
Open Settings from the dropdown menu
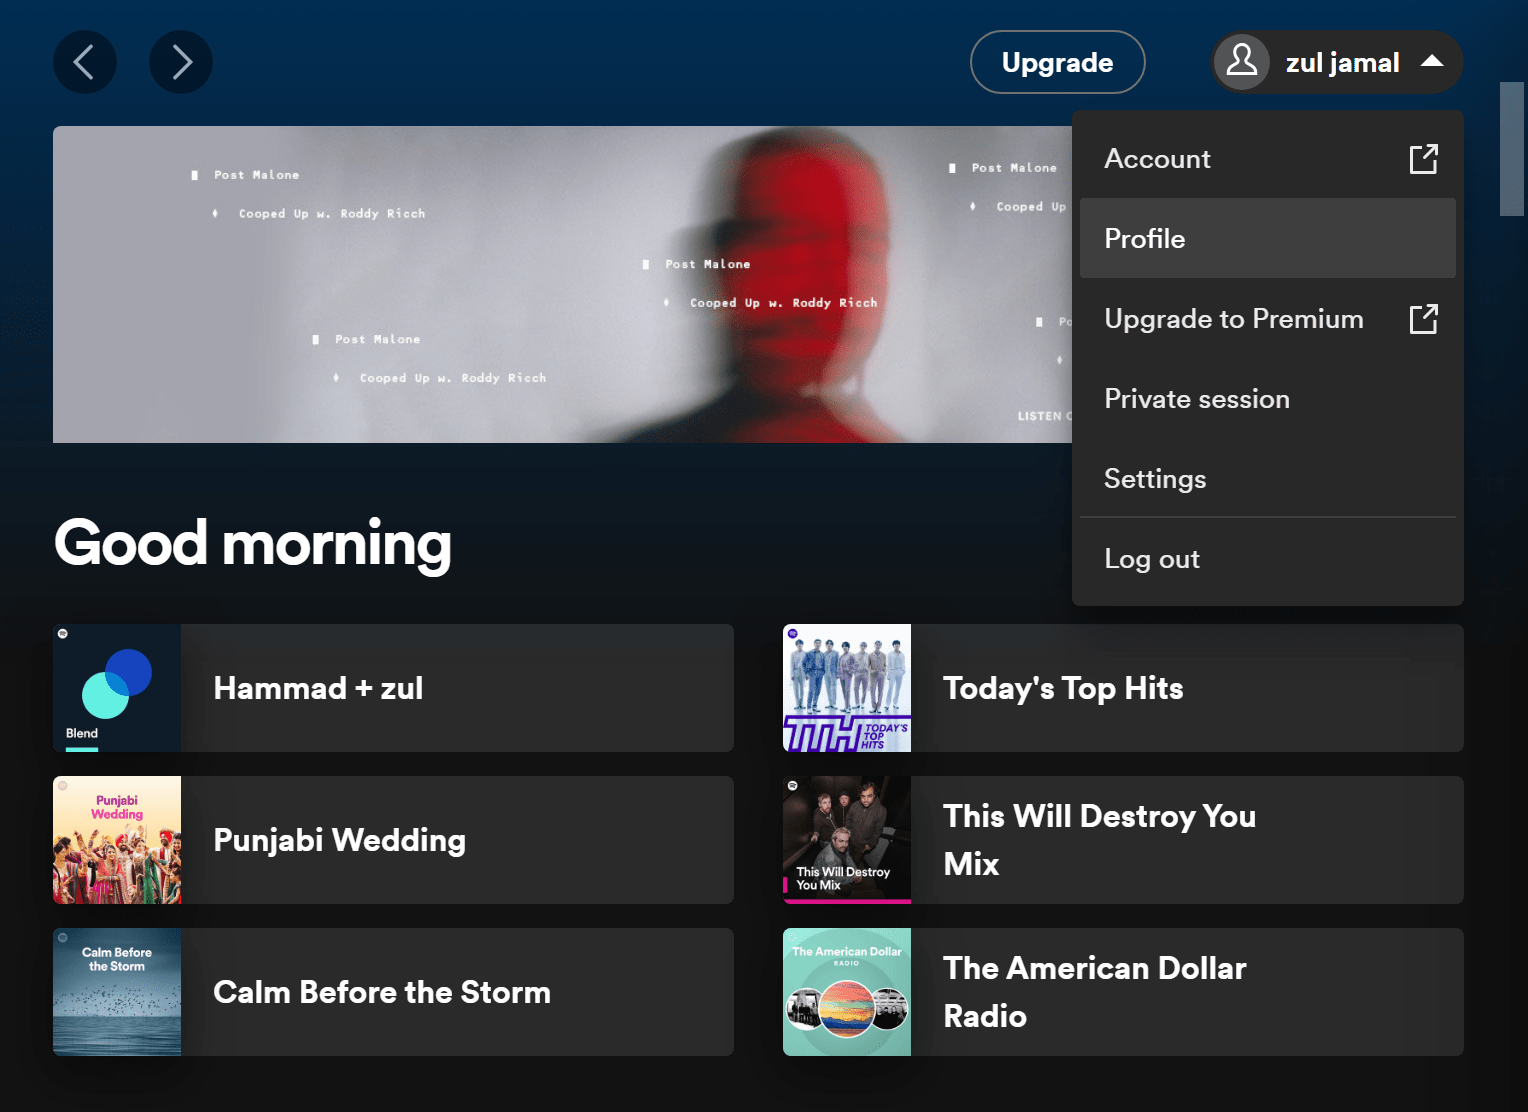pos(1268,478)
